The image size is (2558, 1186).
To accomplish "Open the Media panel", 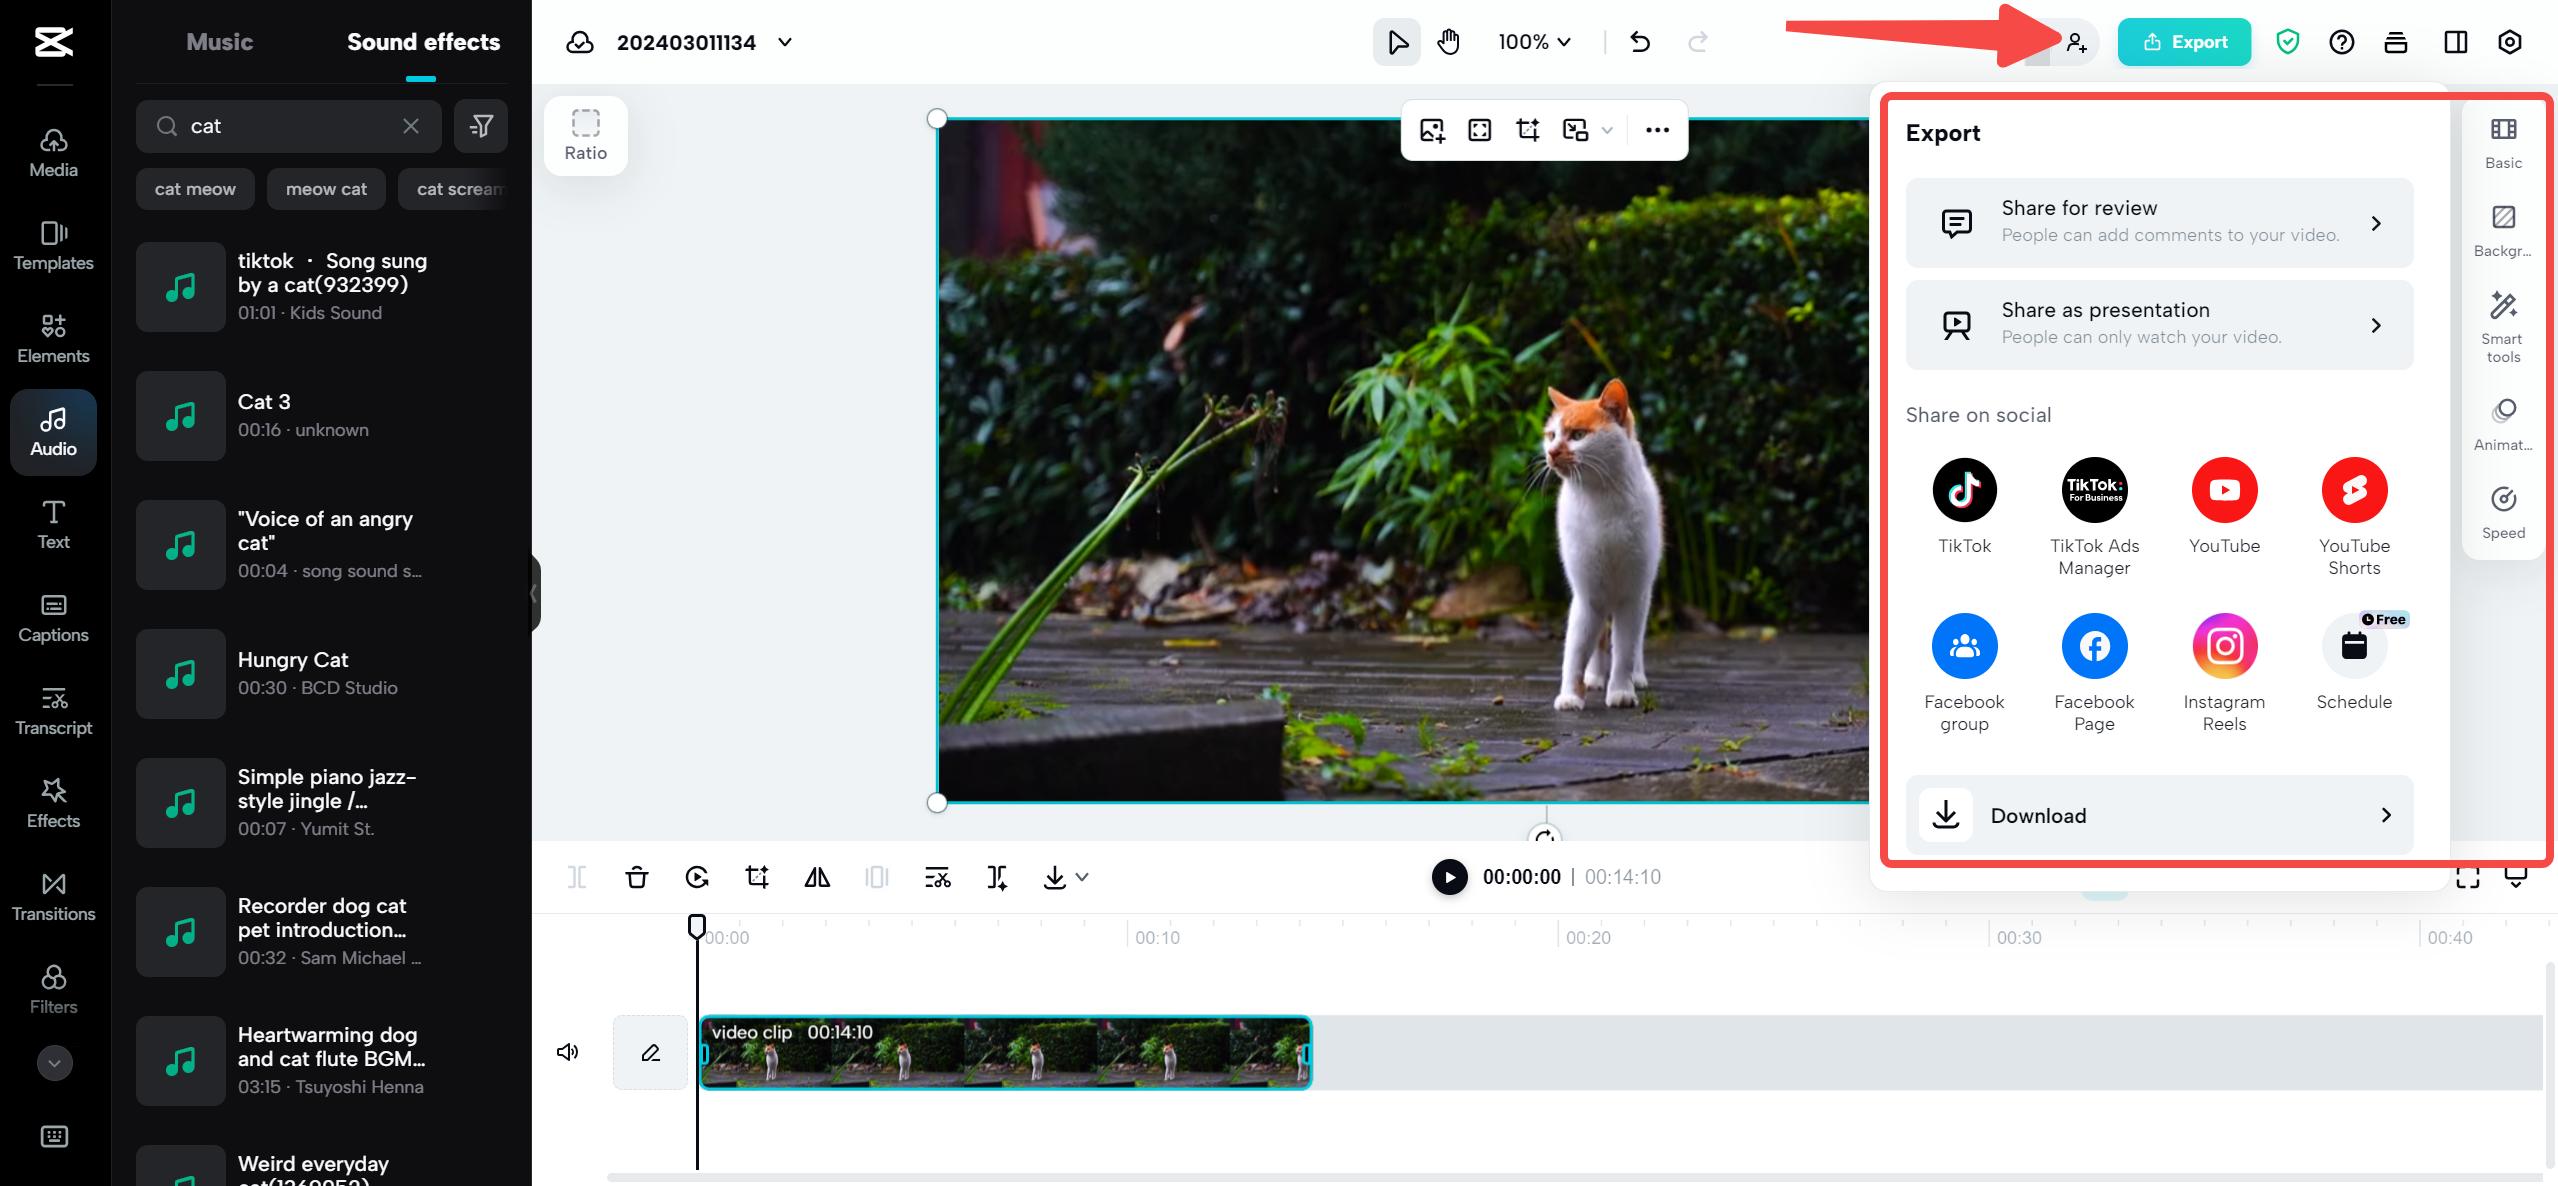I will (53, 153).
